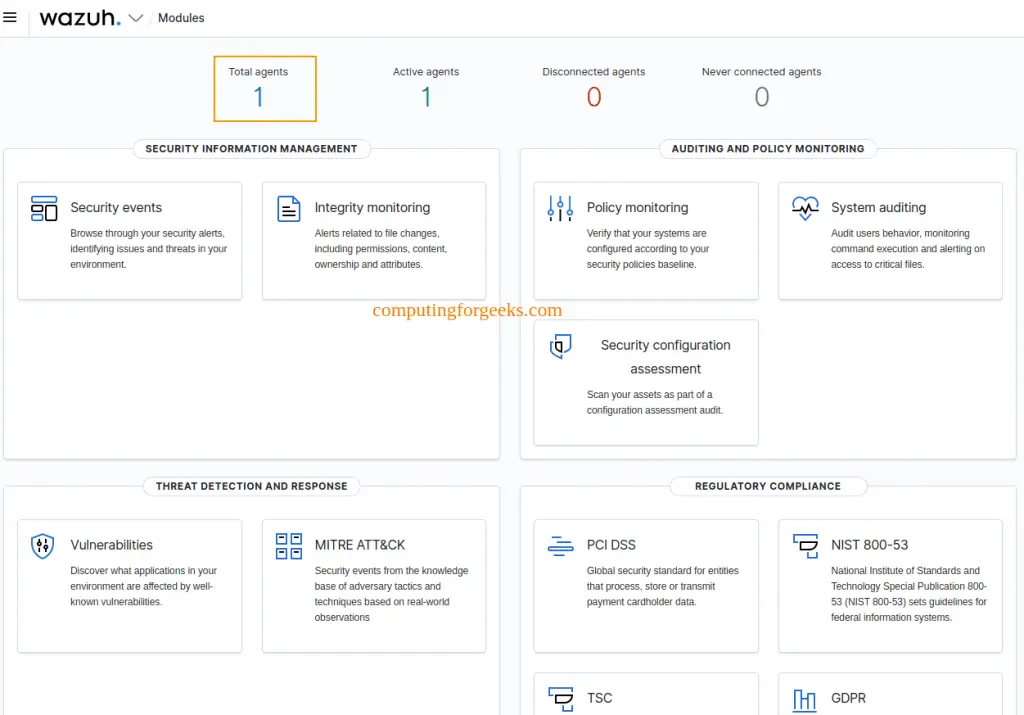1024x715 pixels.
Task: Click the Auditing and Policy Monitoring heading
Action: click(x=768, y=149)
